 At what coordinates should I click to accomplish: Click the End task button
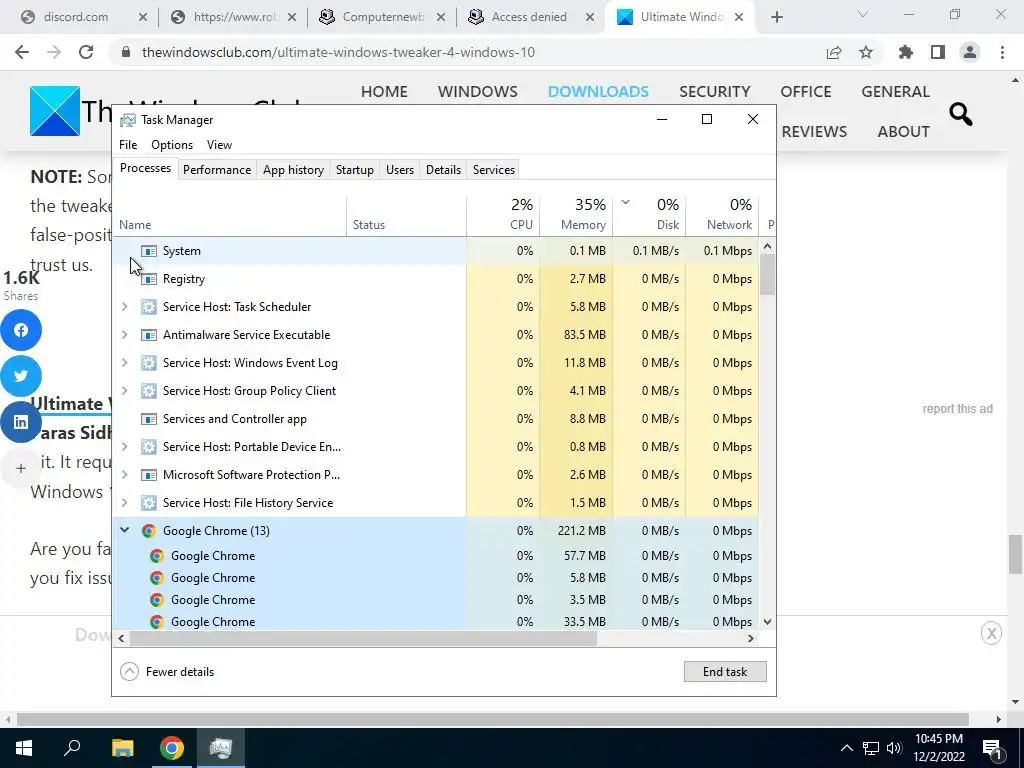pyautogui.click(x=725, y=672)
